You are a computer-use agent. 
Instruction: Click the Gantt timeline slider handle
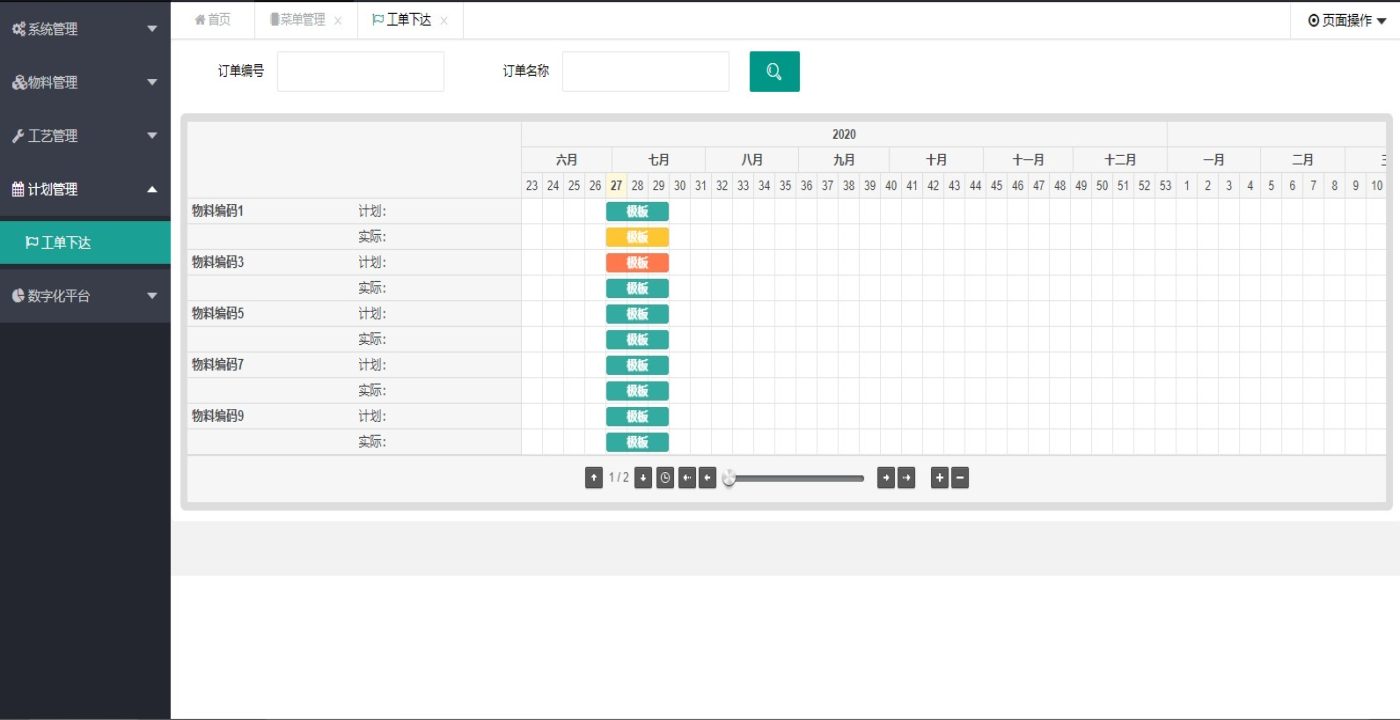coord(729,478)
